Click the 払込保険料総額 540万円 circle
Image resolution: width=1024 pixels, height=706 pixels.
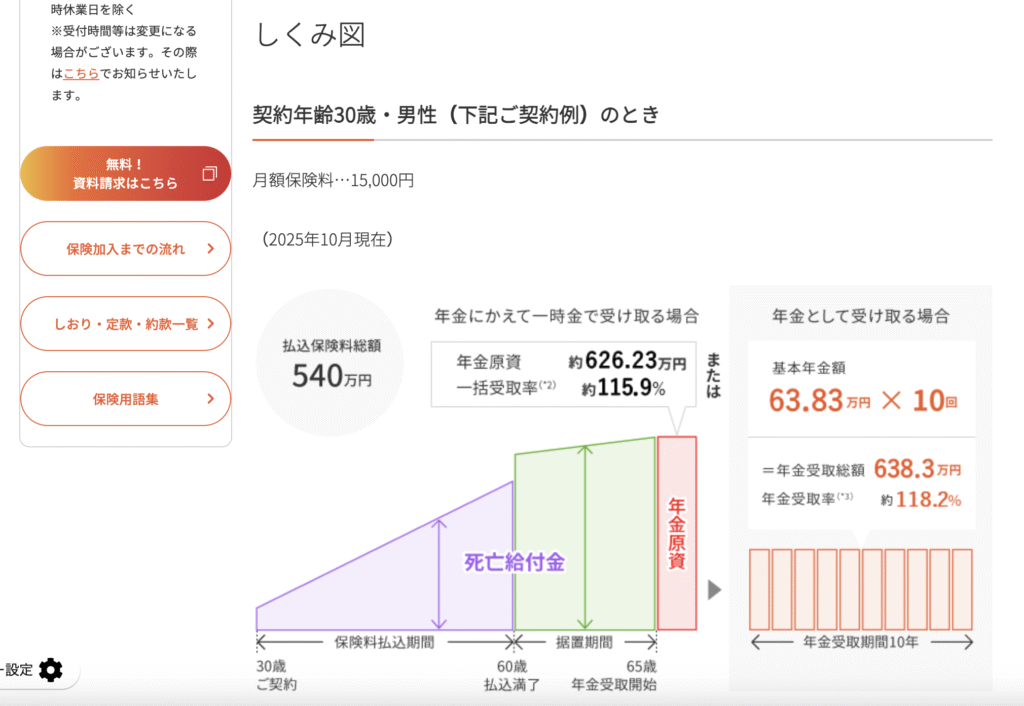[x=330, y=363]
